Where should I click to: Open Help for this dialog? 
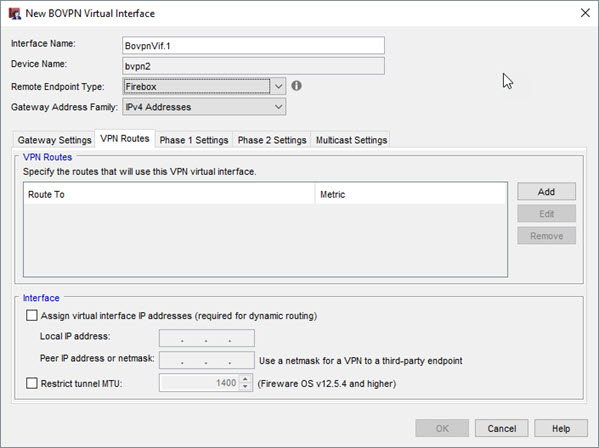click(561, 429)
